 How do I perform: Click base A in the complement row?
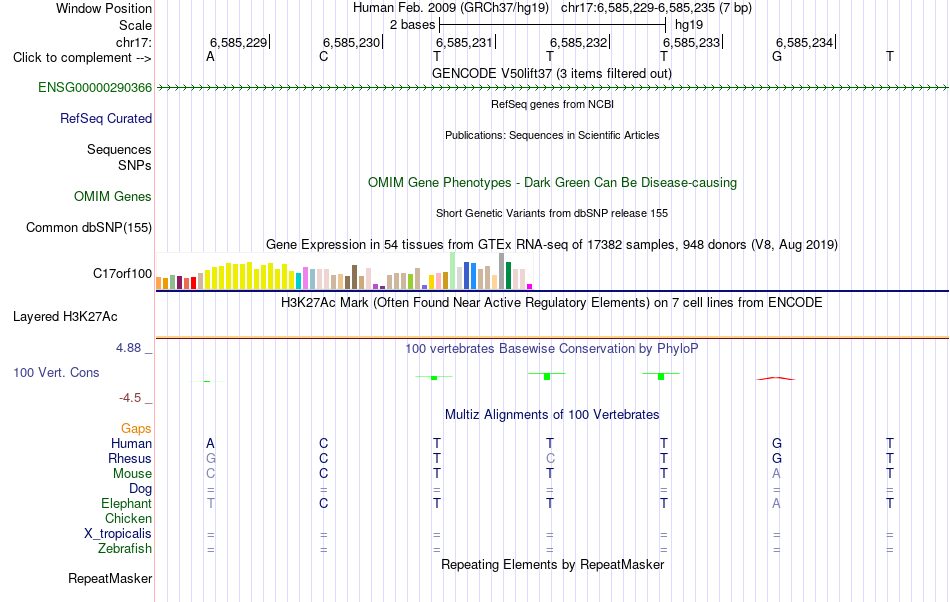coord(210,56)
